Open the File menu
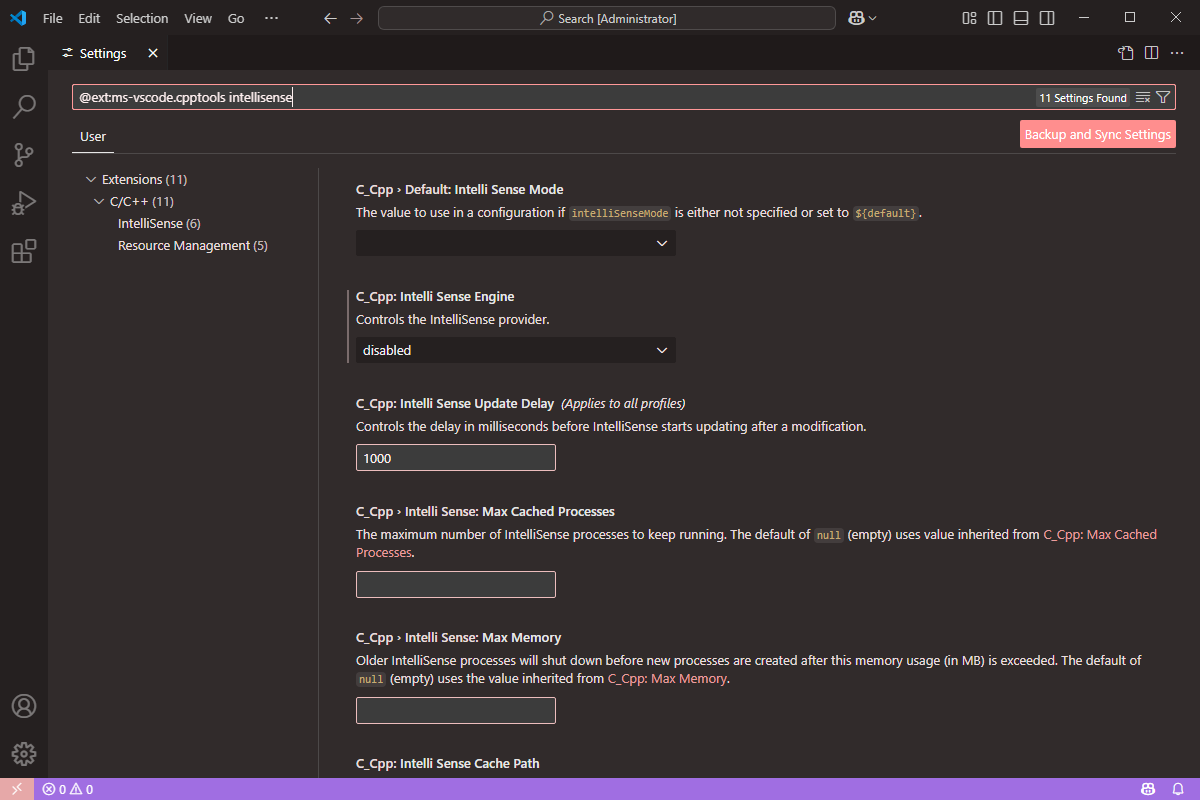The width and height of the screenshot is (1200, 800). point(53,18)
